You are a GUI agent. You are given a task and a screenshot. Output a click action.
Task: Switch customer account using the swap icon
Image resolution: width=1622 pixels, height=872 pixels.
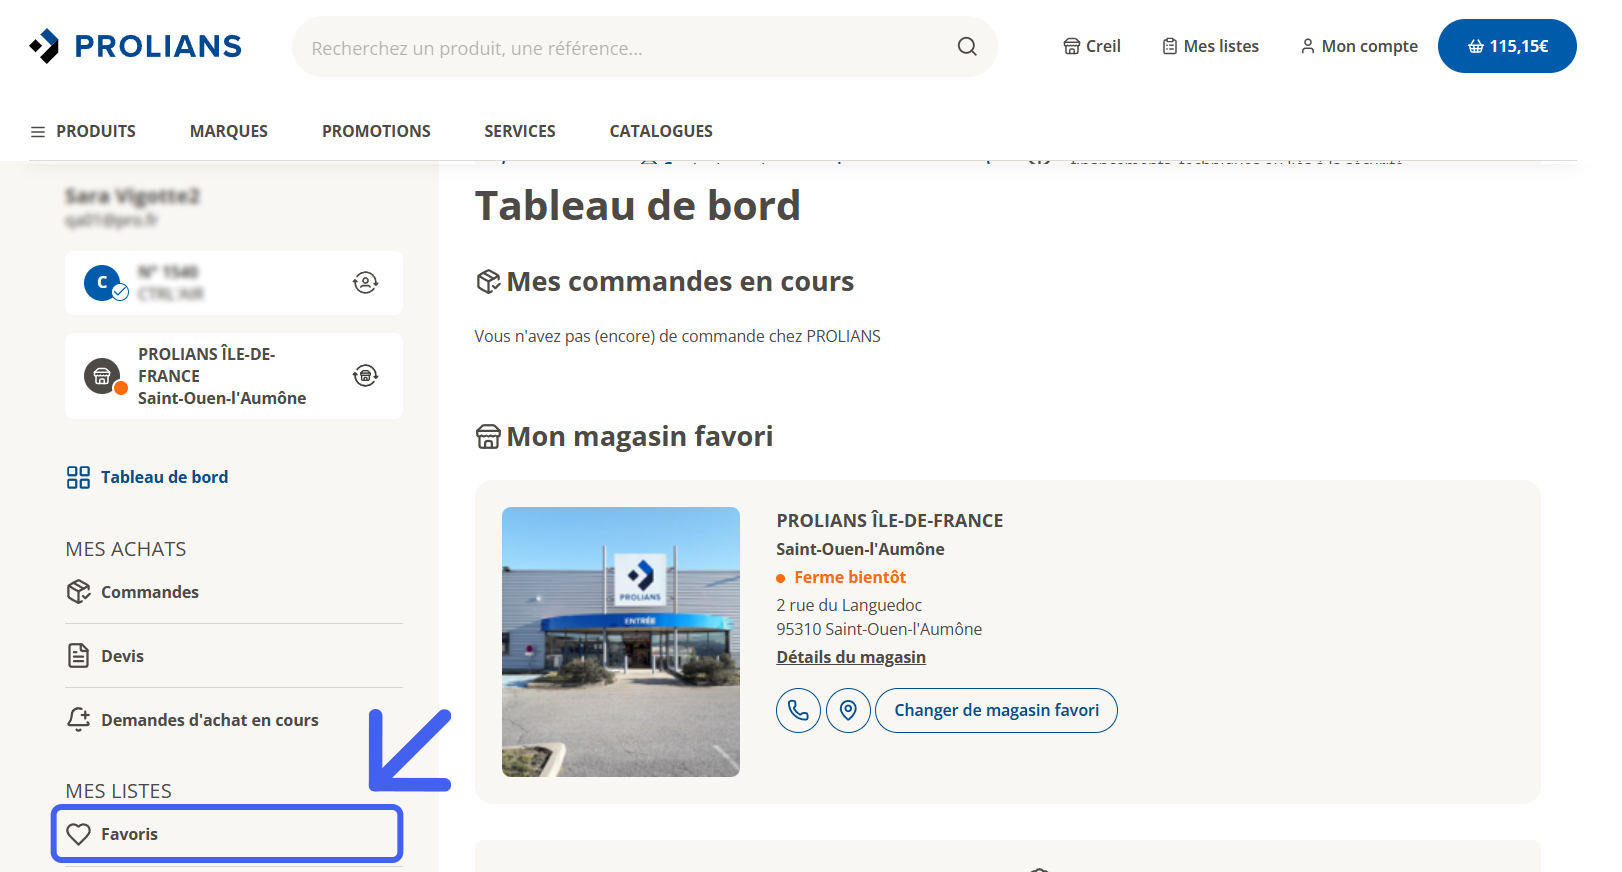click(x=365, y=283)
